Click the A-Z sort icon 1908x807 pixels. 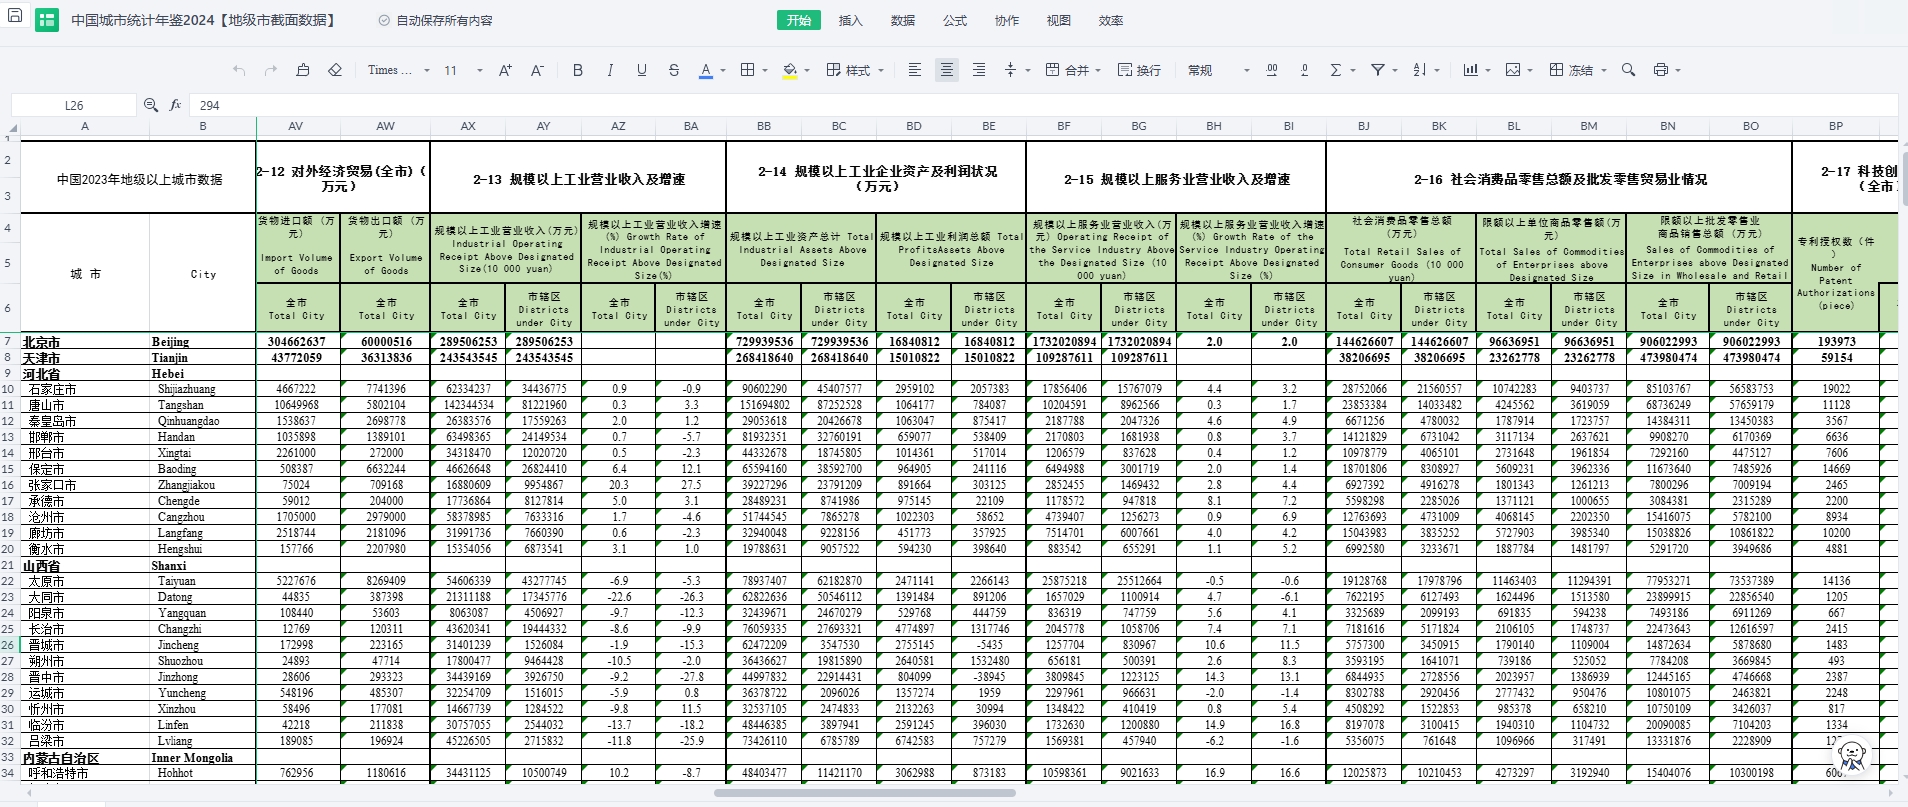(1420, 70)
